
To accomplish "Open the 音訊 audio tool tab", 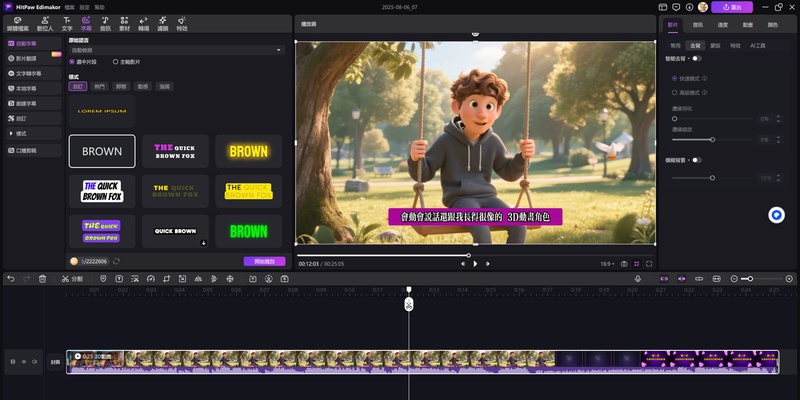I will coord(105,24).
